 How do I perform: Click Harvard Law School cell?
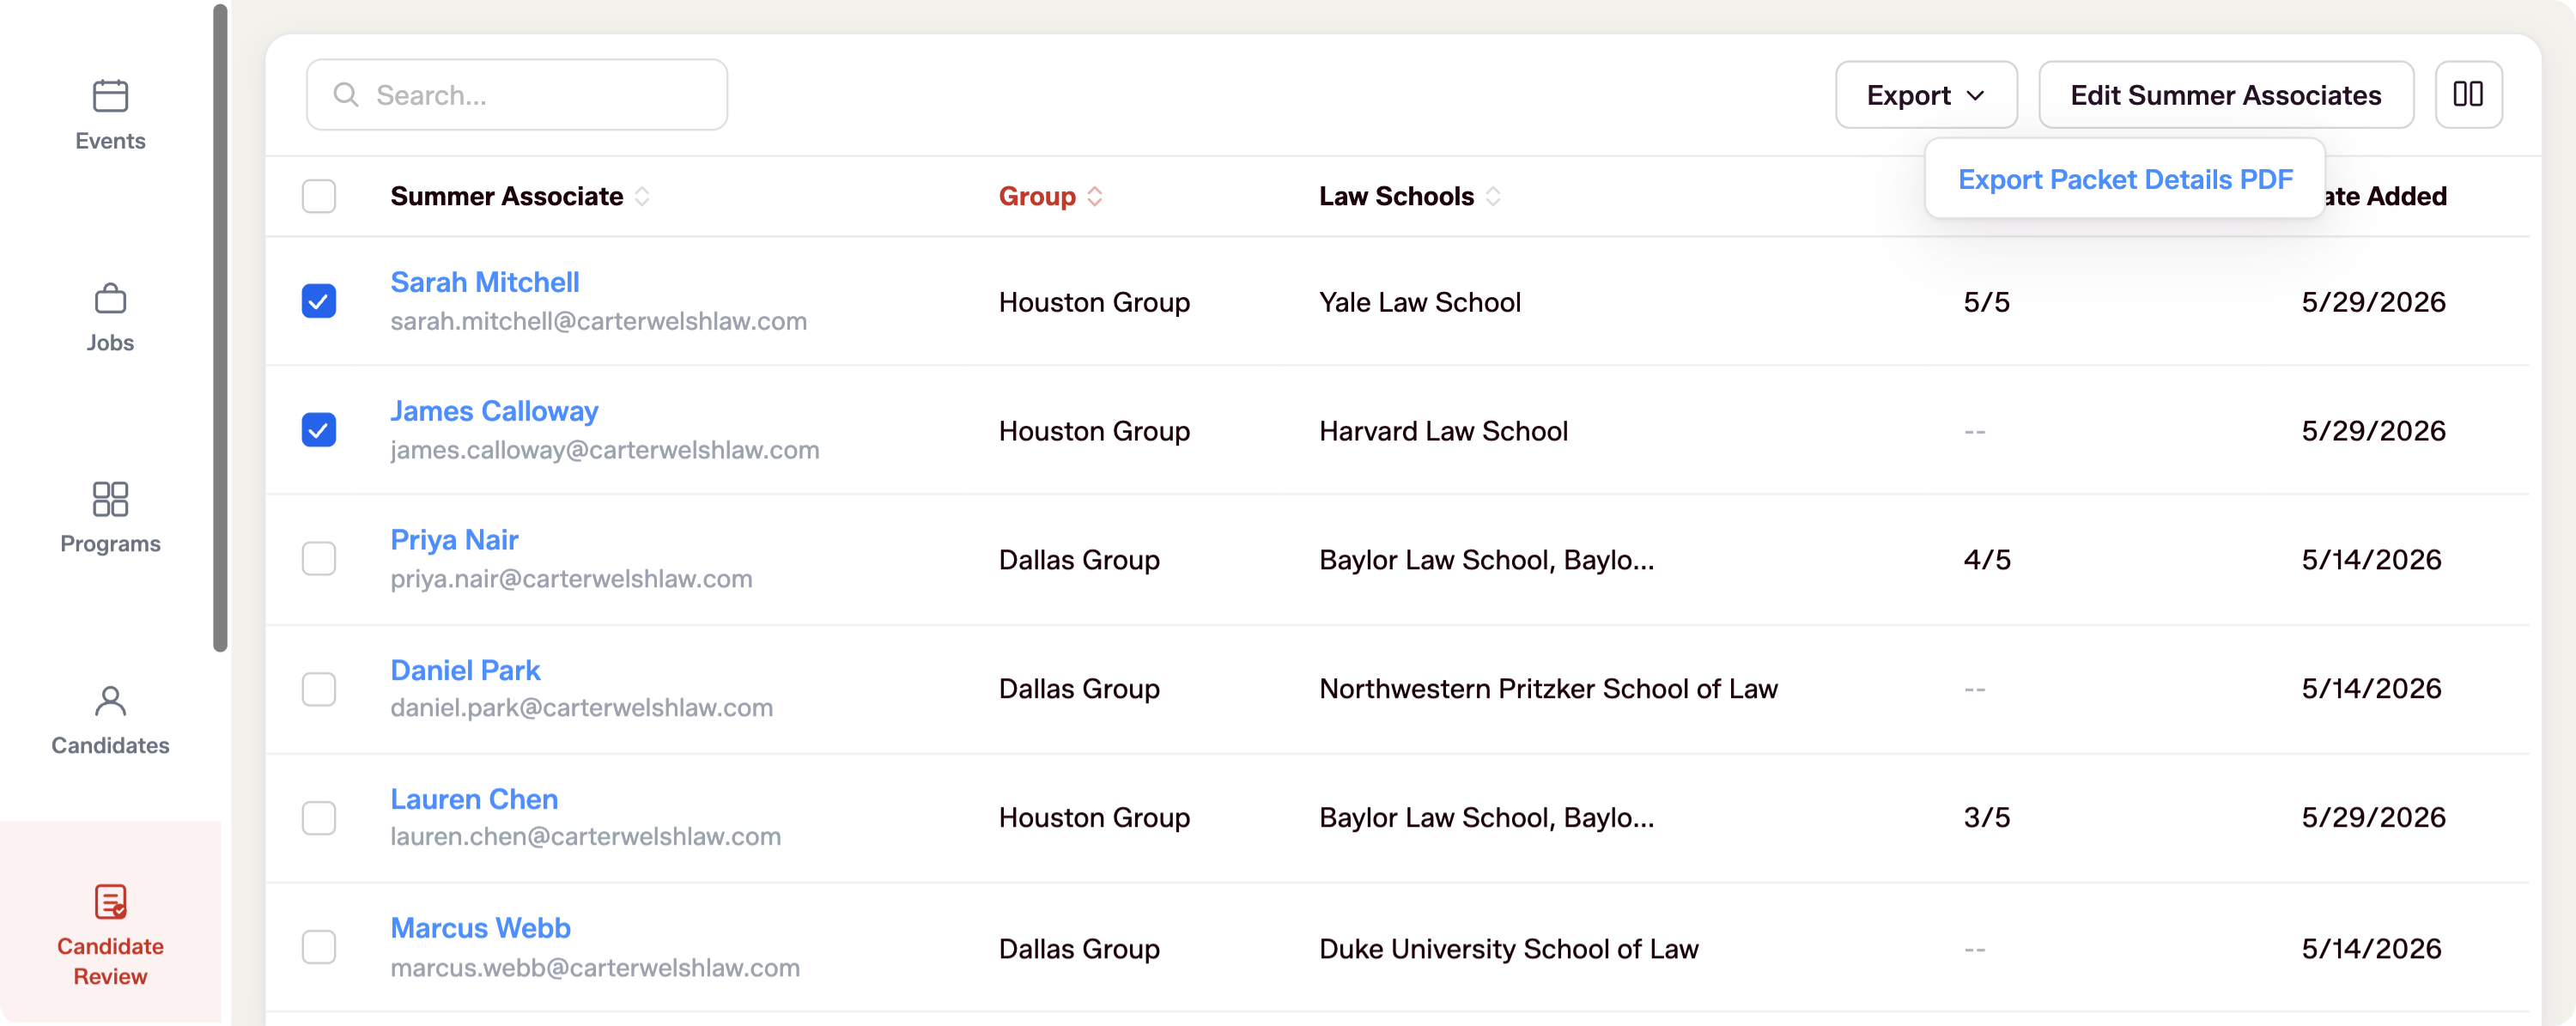click(x=1443, y=431)
